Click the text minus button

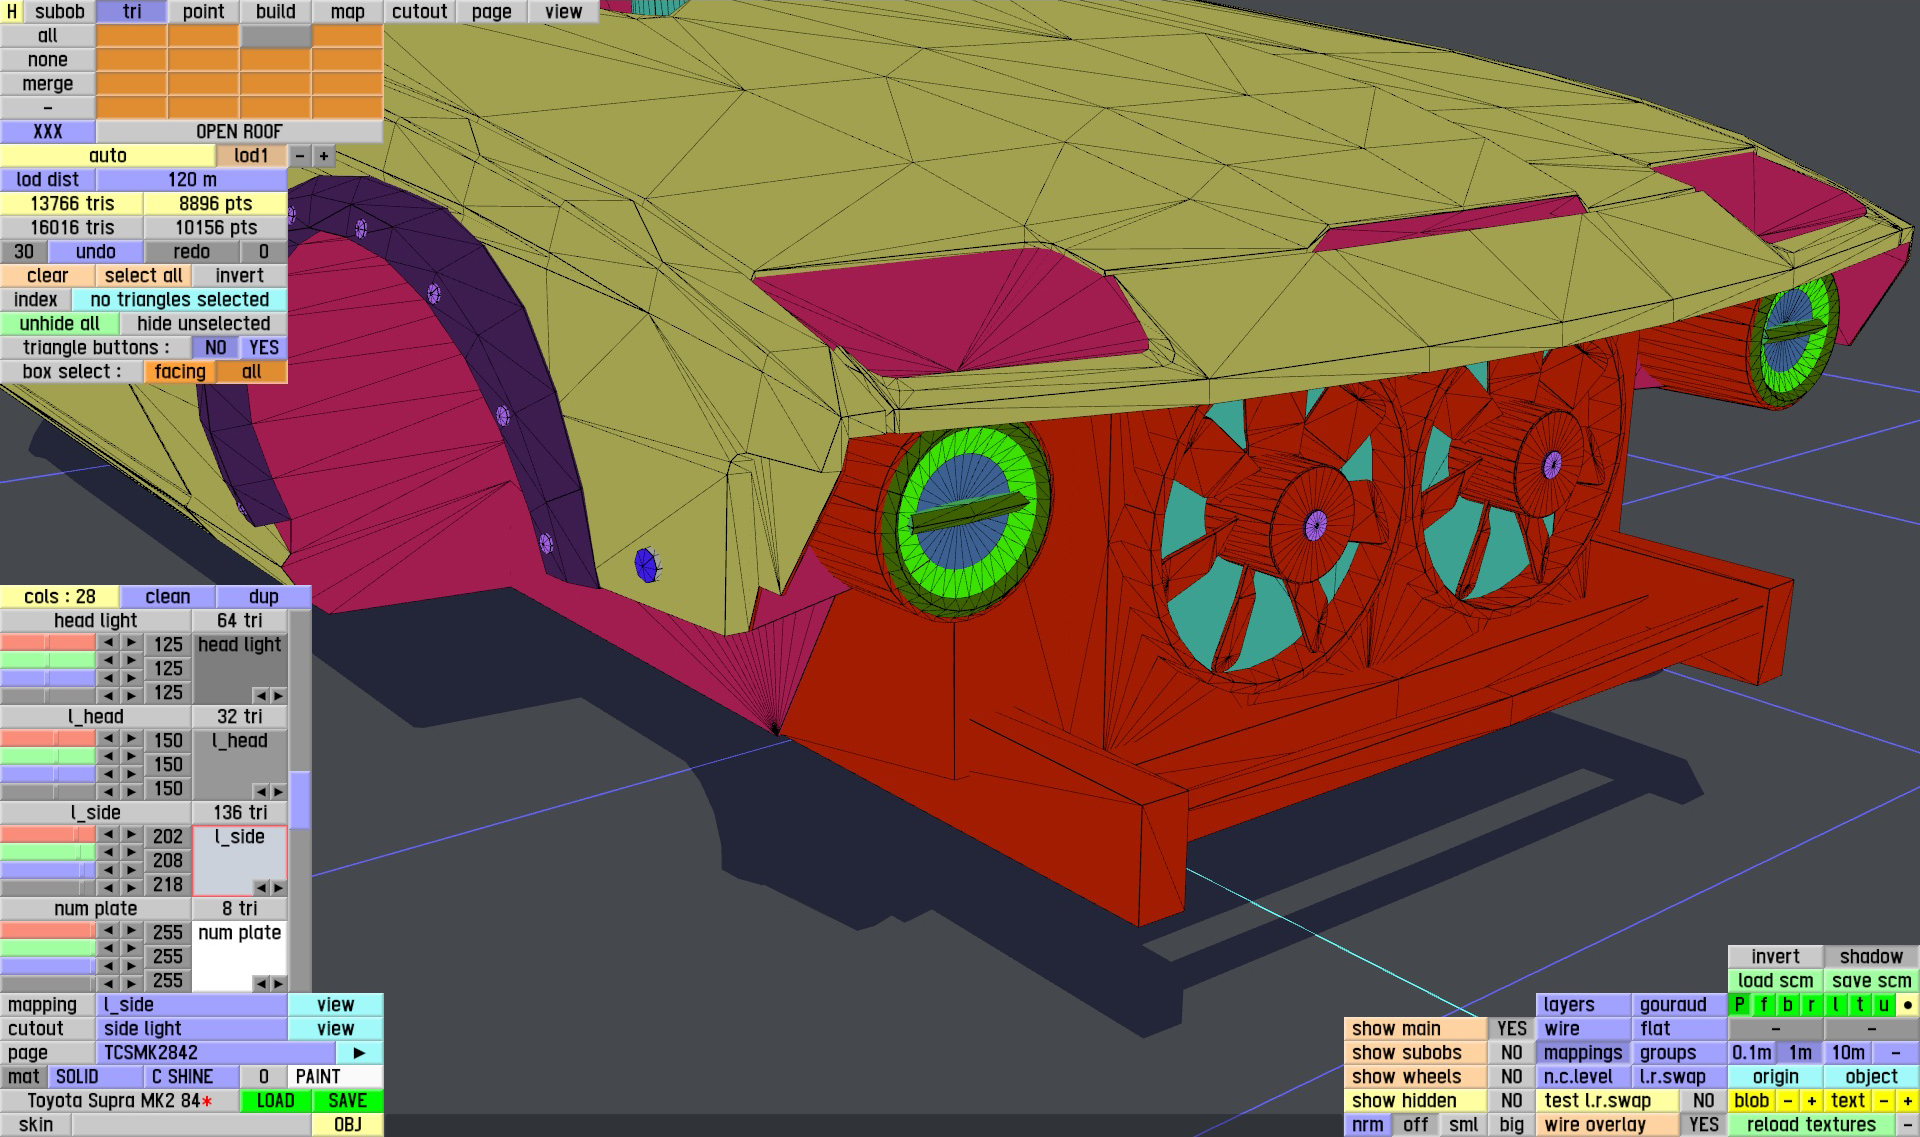pyautogui.click(x=1883, y=1101)
